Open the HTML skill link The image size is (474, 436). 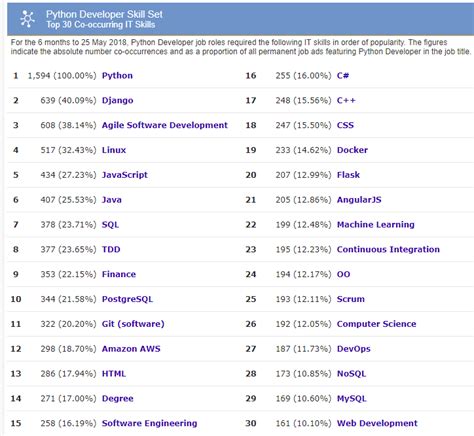pos(114,374)
